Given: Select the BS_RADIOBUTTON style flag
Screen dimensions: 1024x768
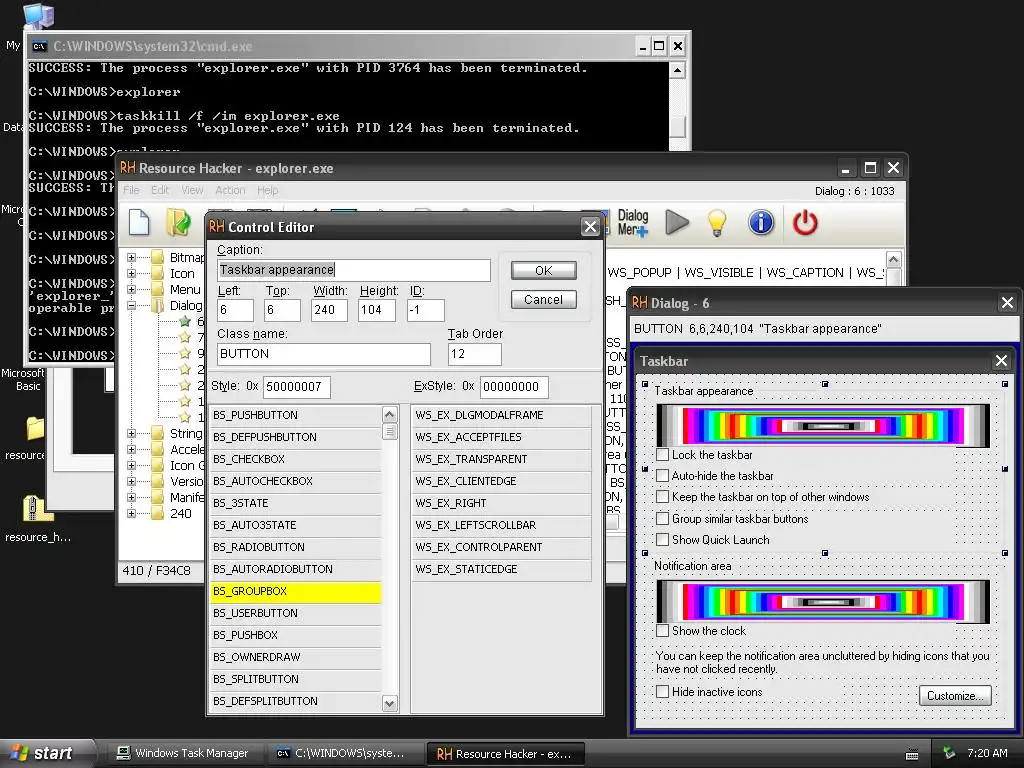Looking at the screenshot, I should [x=295, y=547].
